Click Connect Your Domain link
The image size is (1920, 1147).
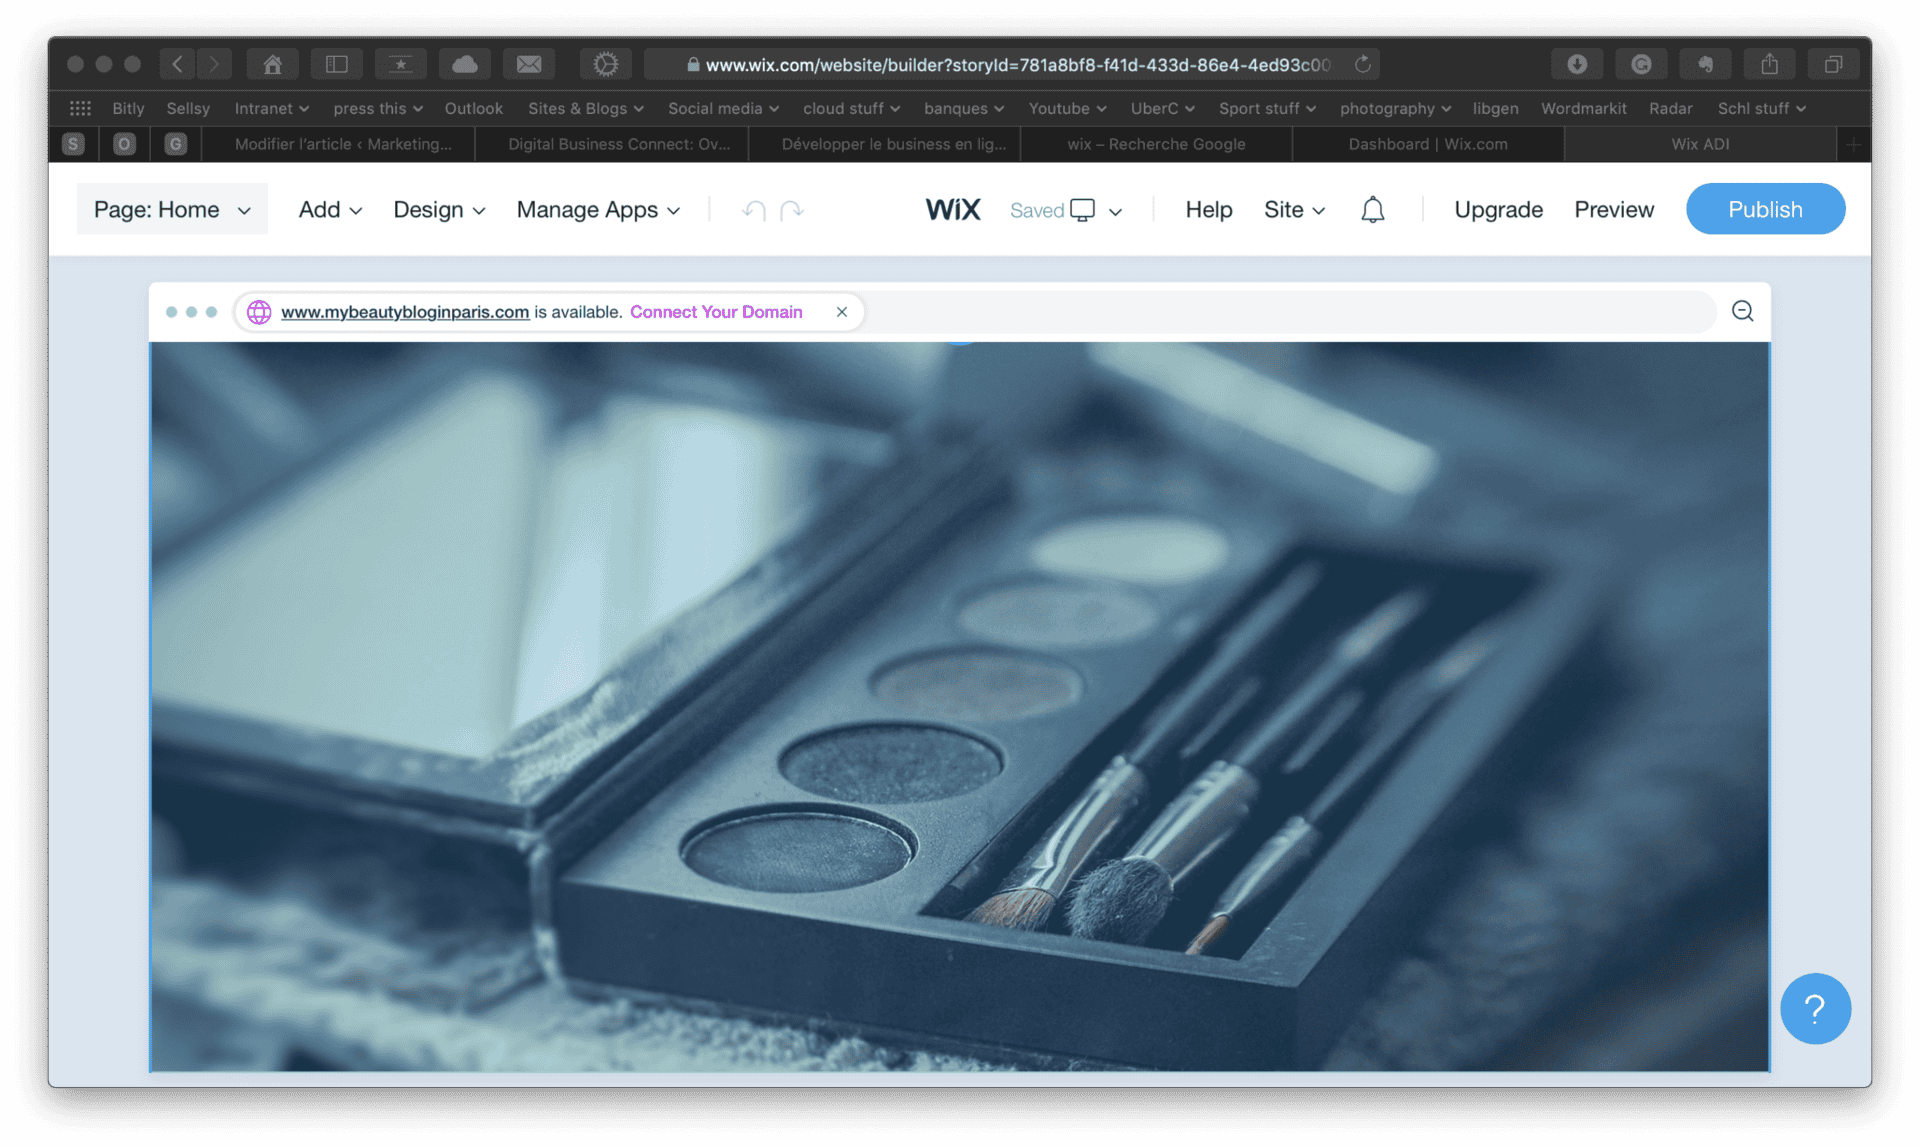716,312
